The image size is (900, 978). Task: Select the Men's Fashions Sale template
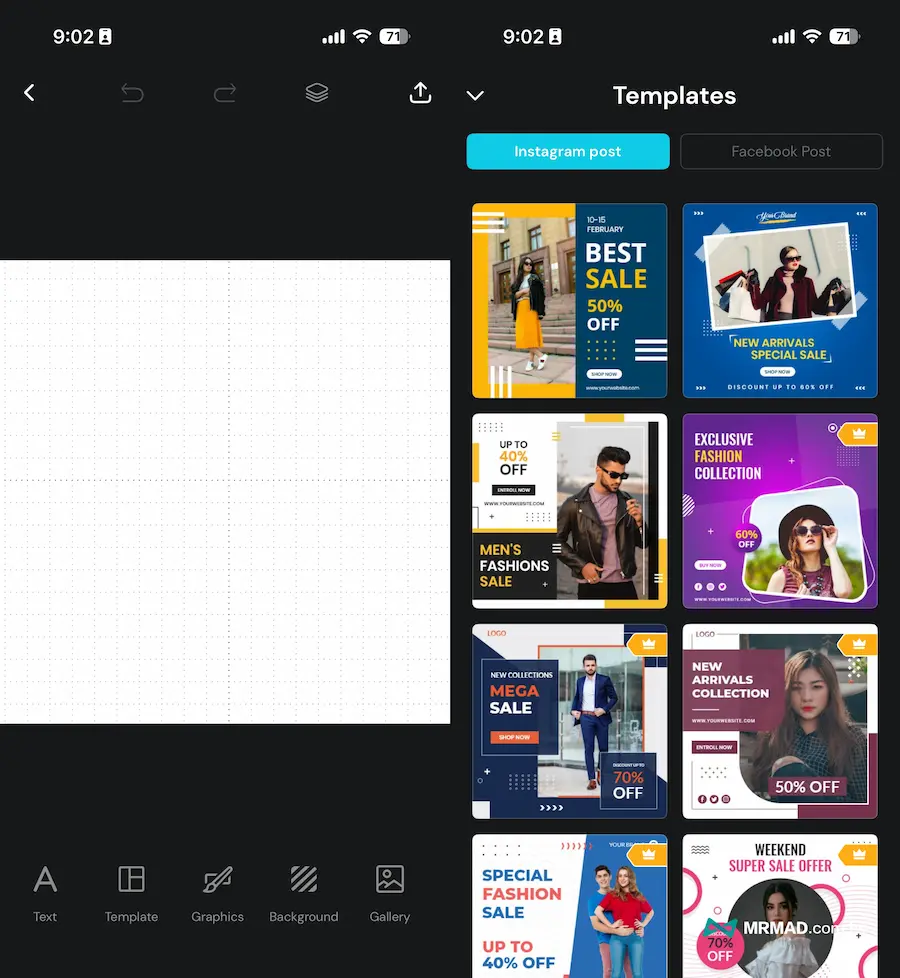click(570, 511)
